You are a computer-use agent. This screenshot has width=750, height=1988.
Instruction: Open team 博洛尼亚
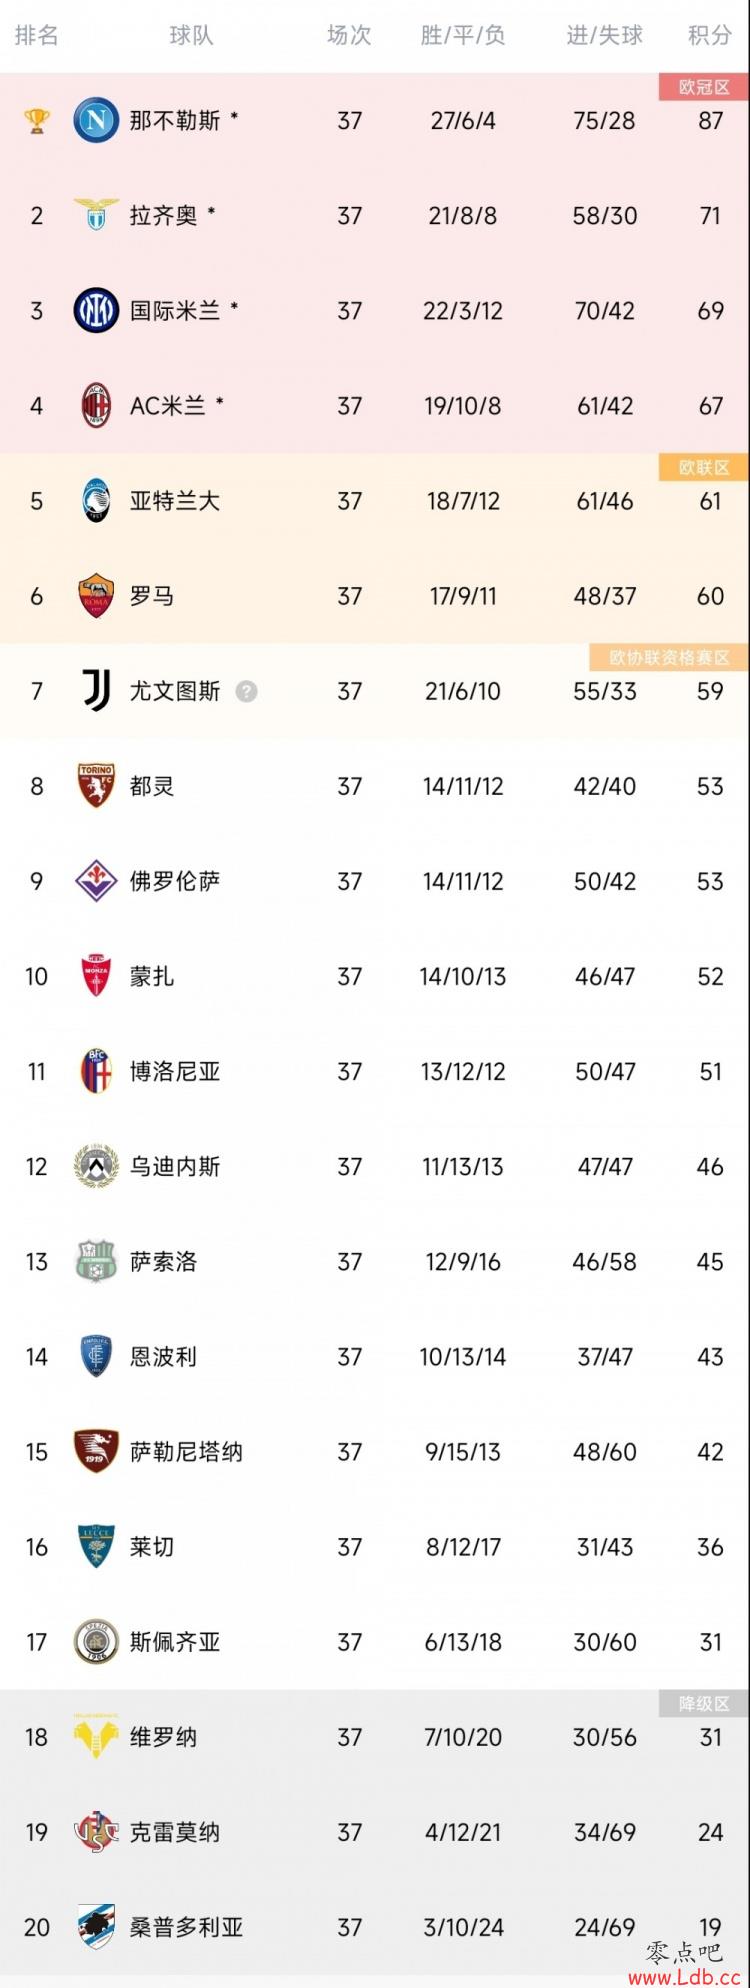[x=175, y=1071]
